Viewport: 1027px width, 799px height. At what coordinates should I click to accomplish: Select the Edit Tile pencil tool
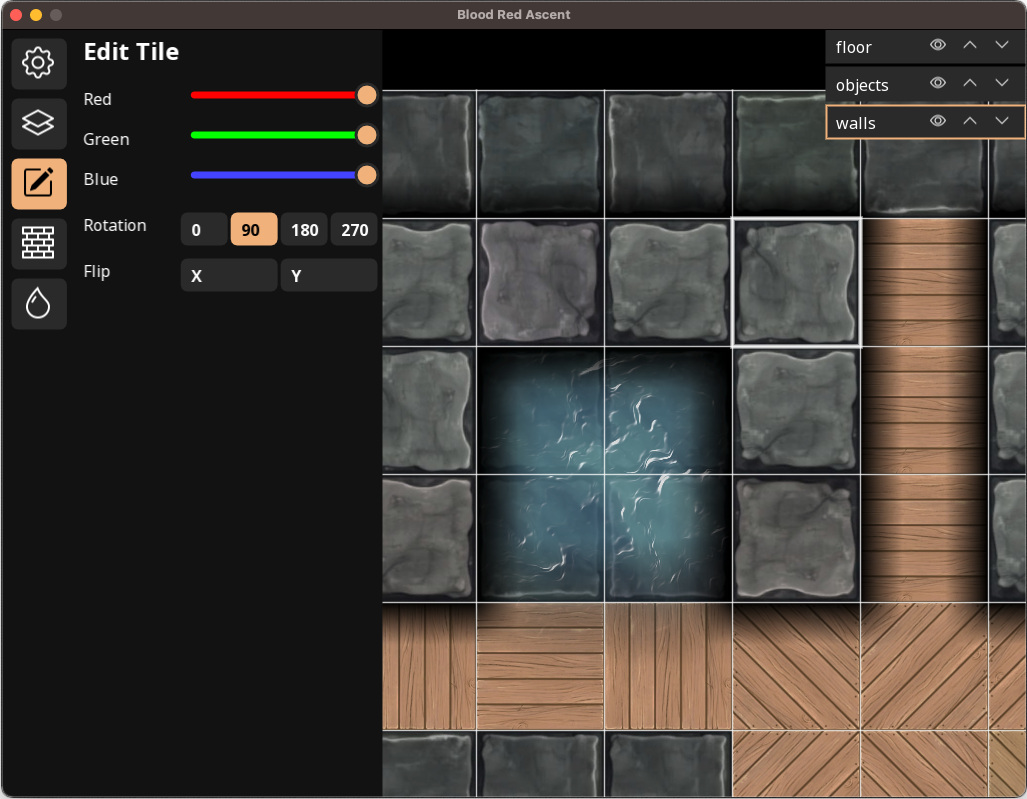pyautogui.click(x=39, y=183)
